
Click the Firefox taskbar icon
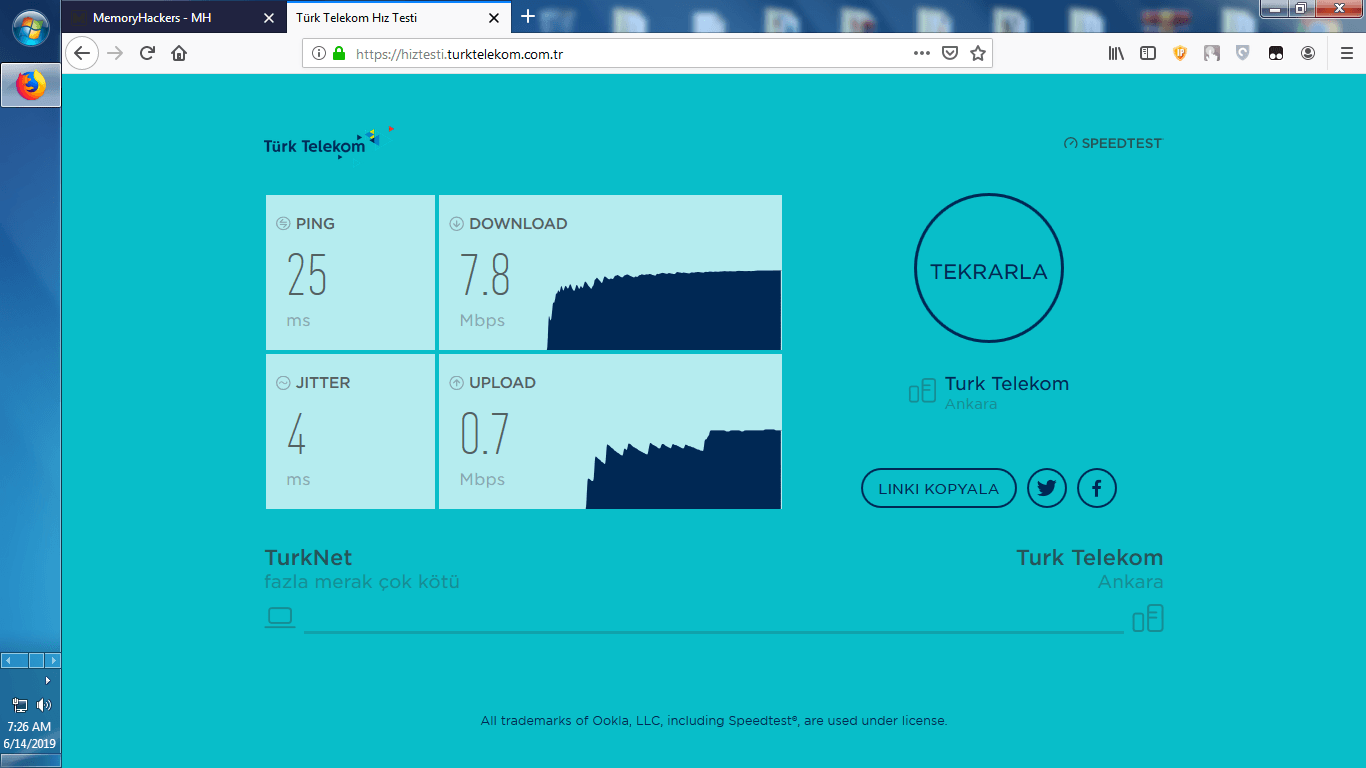pyautogui.click(x=31, y=86)
